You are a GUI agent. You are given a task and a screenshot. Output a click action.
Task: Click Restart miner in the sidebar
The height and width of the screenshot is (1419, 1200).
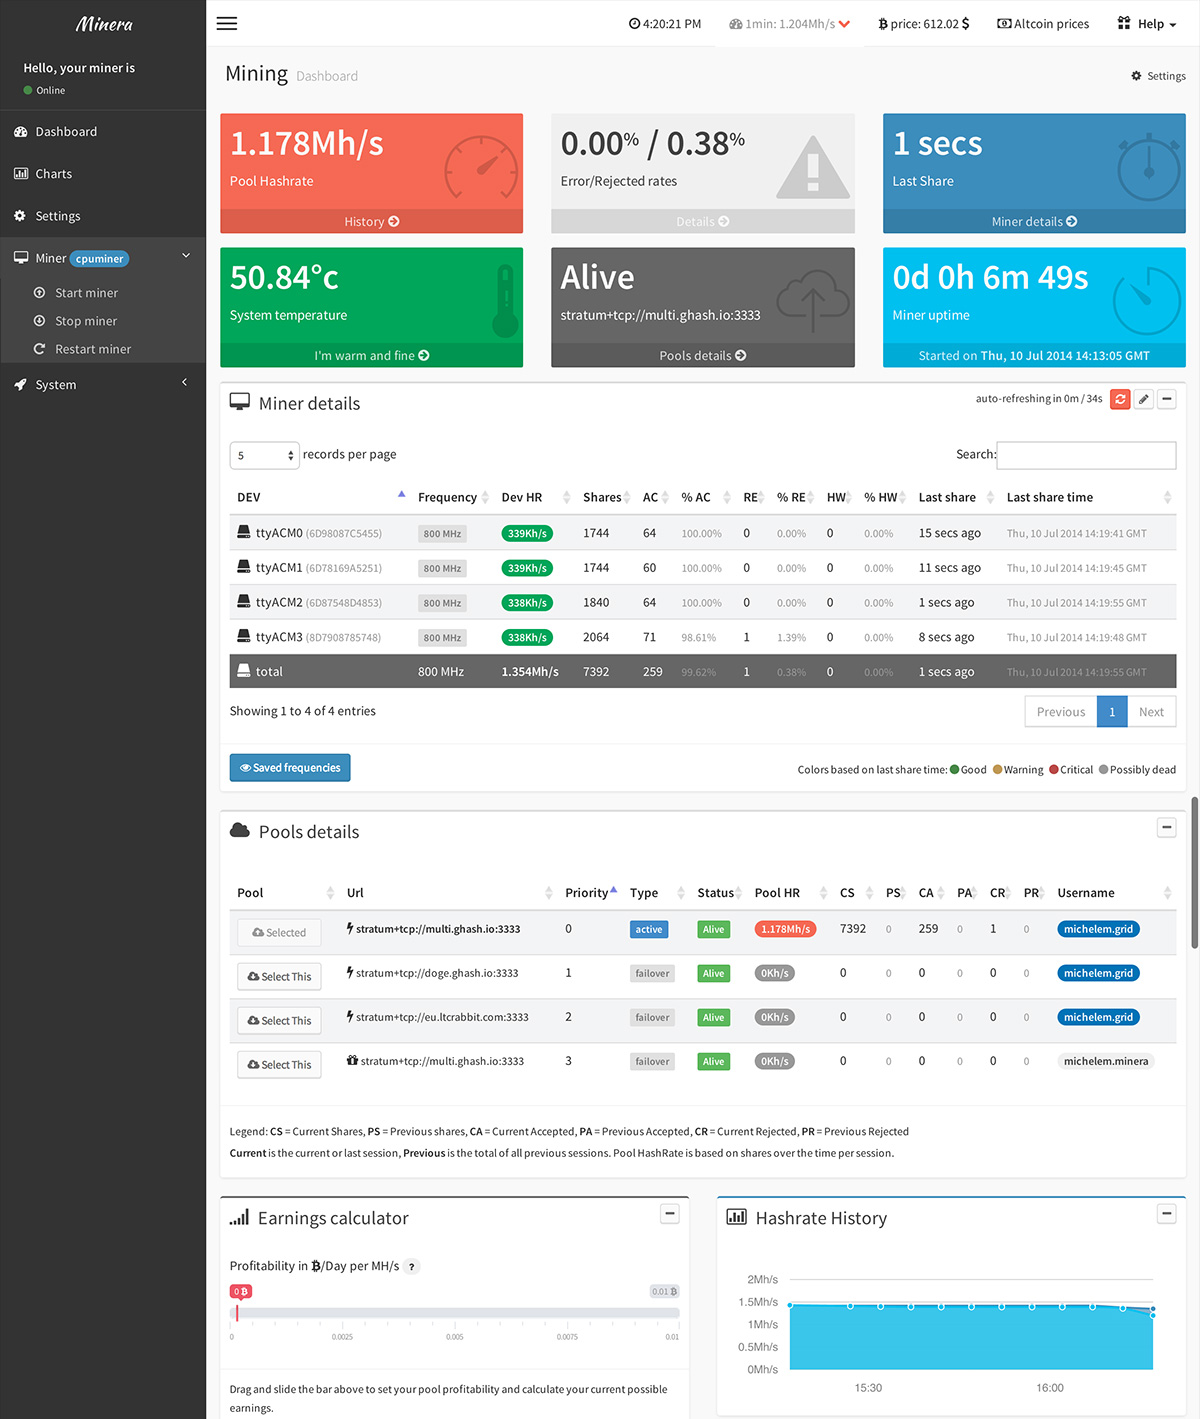pos(92,349)
